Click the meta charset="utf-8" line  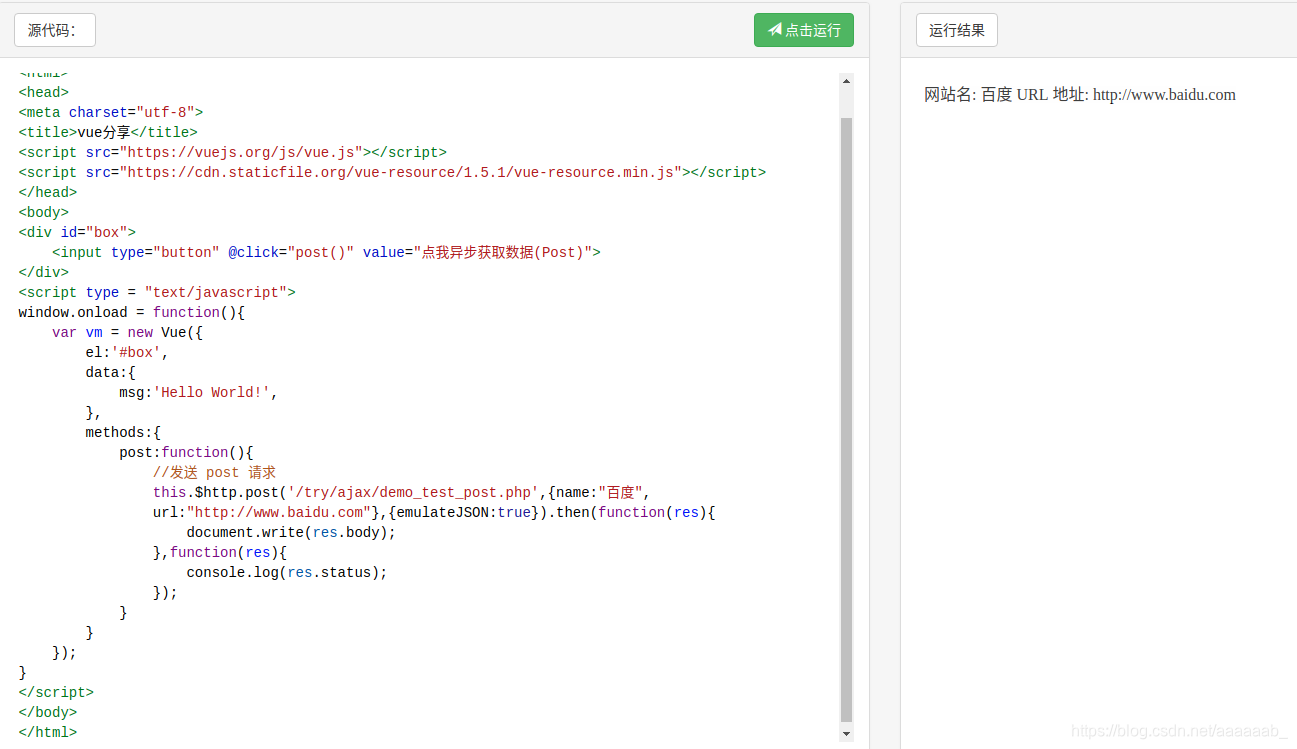(111, 112)
